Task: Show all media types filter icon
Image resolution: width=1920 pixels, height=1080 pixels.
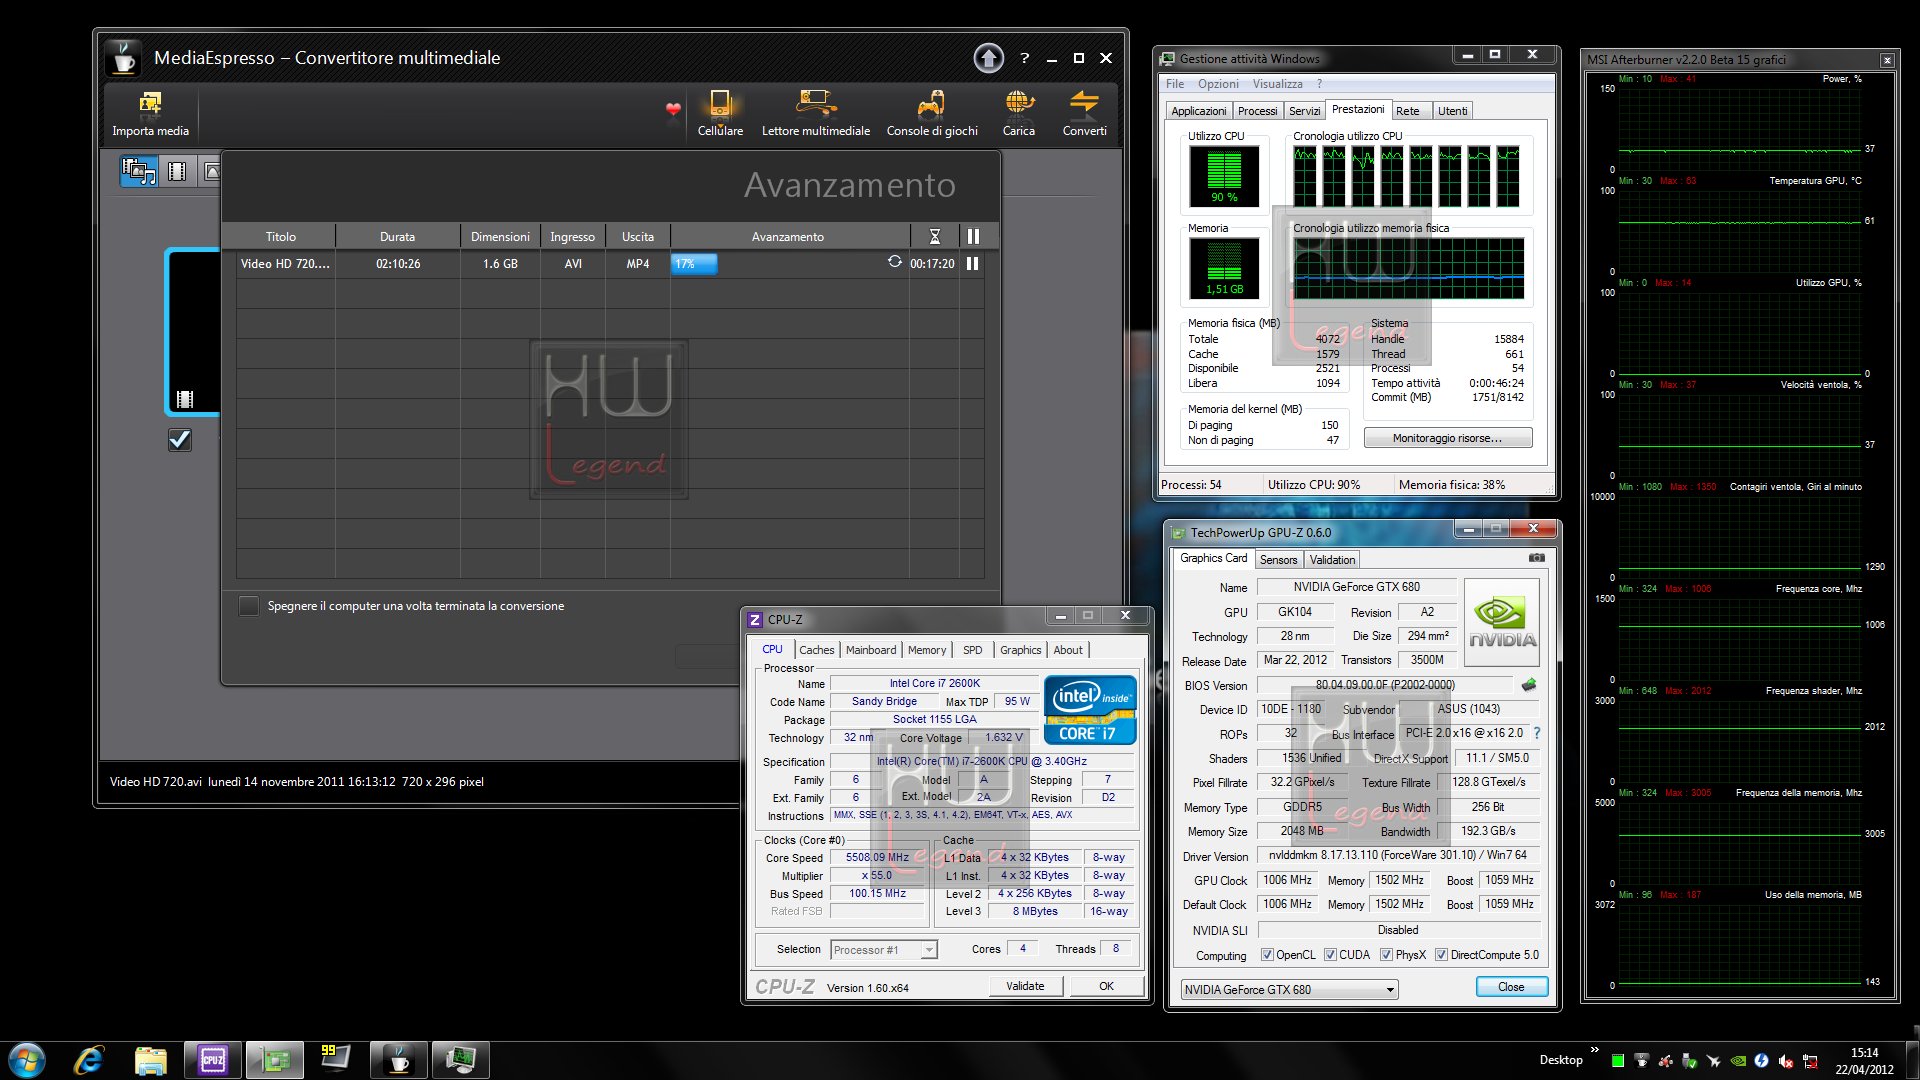Action: point(139,171)
